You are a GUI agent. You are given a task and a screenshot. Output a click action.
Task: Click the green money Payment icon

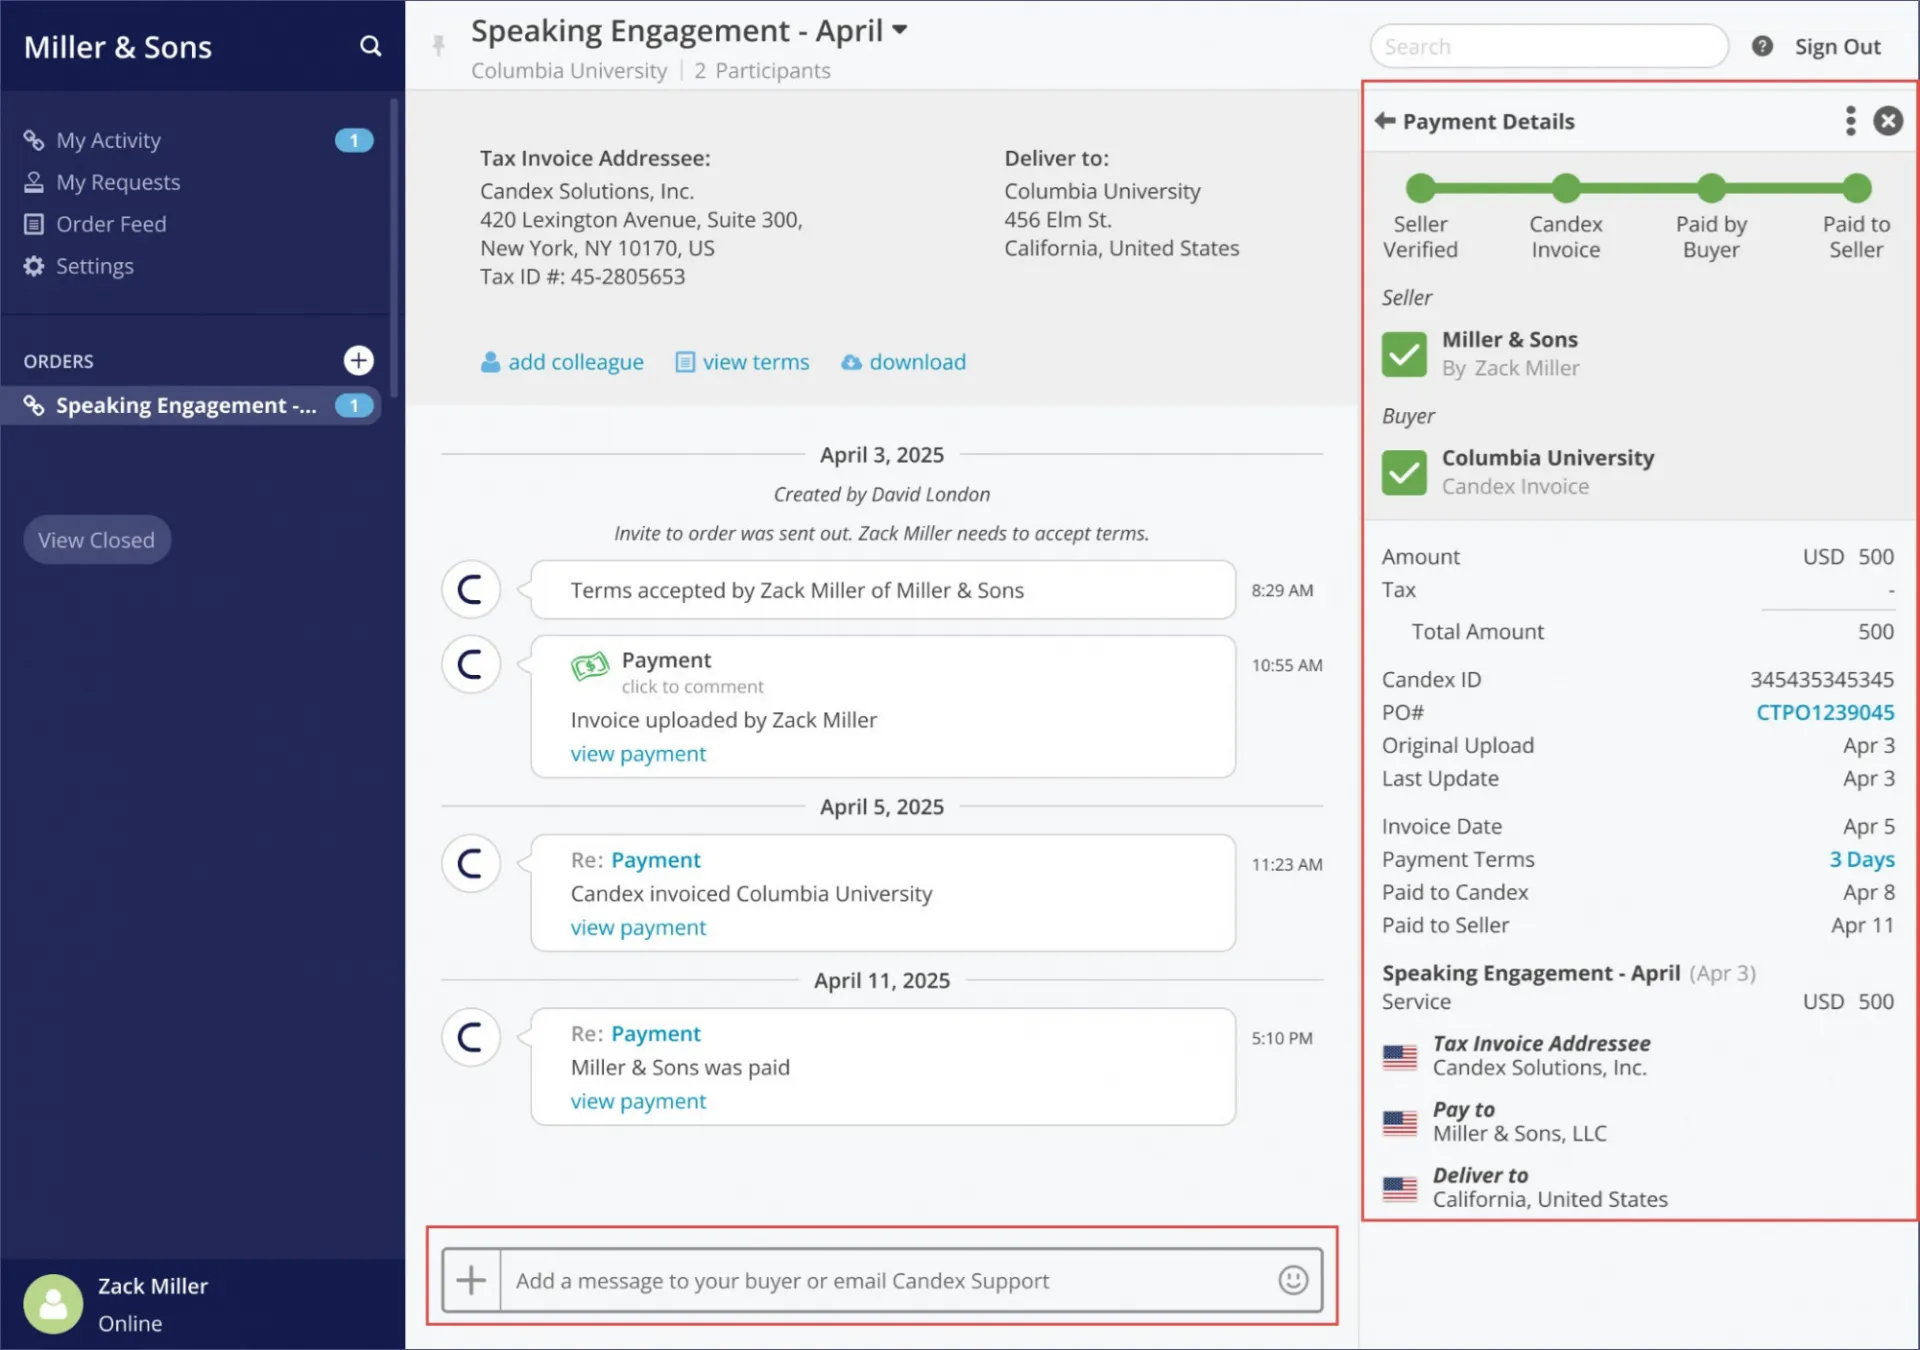[x=590, y=665]
